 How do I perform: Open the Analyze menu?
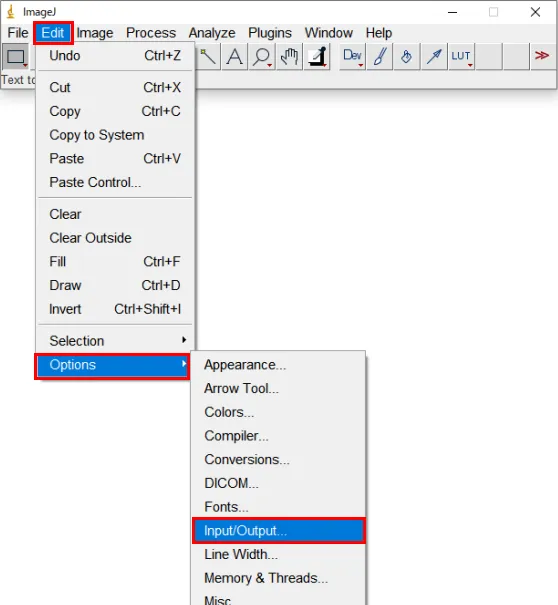point(212,33)
